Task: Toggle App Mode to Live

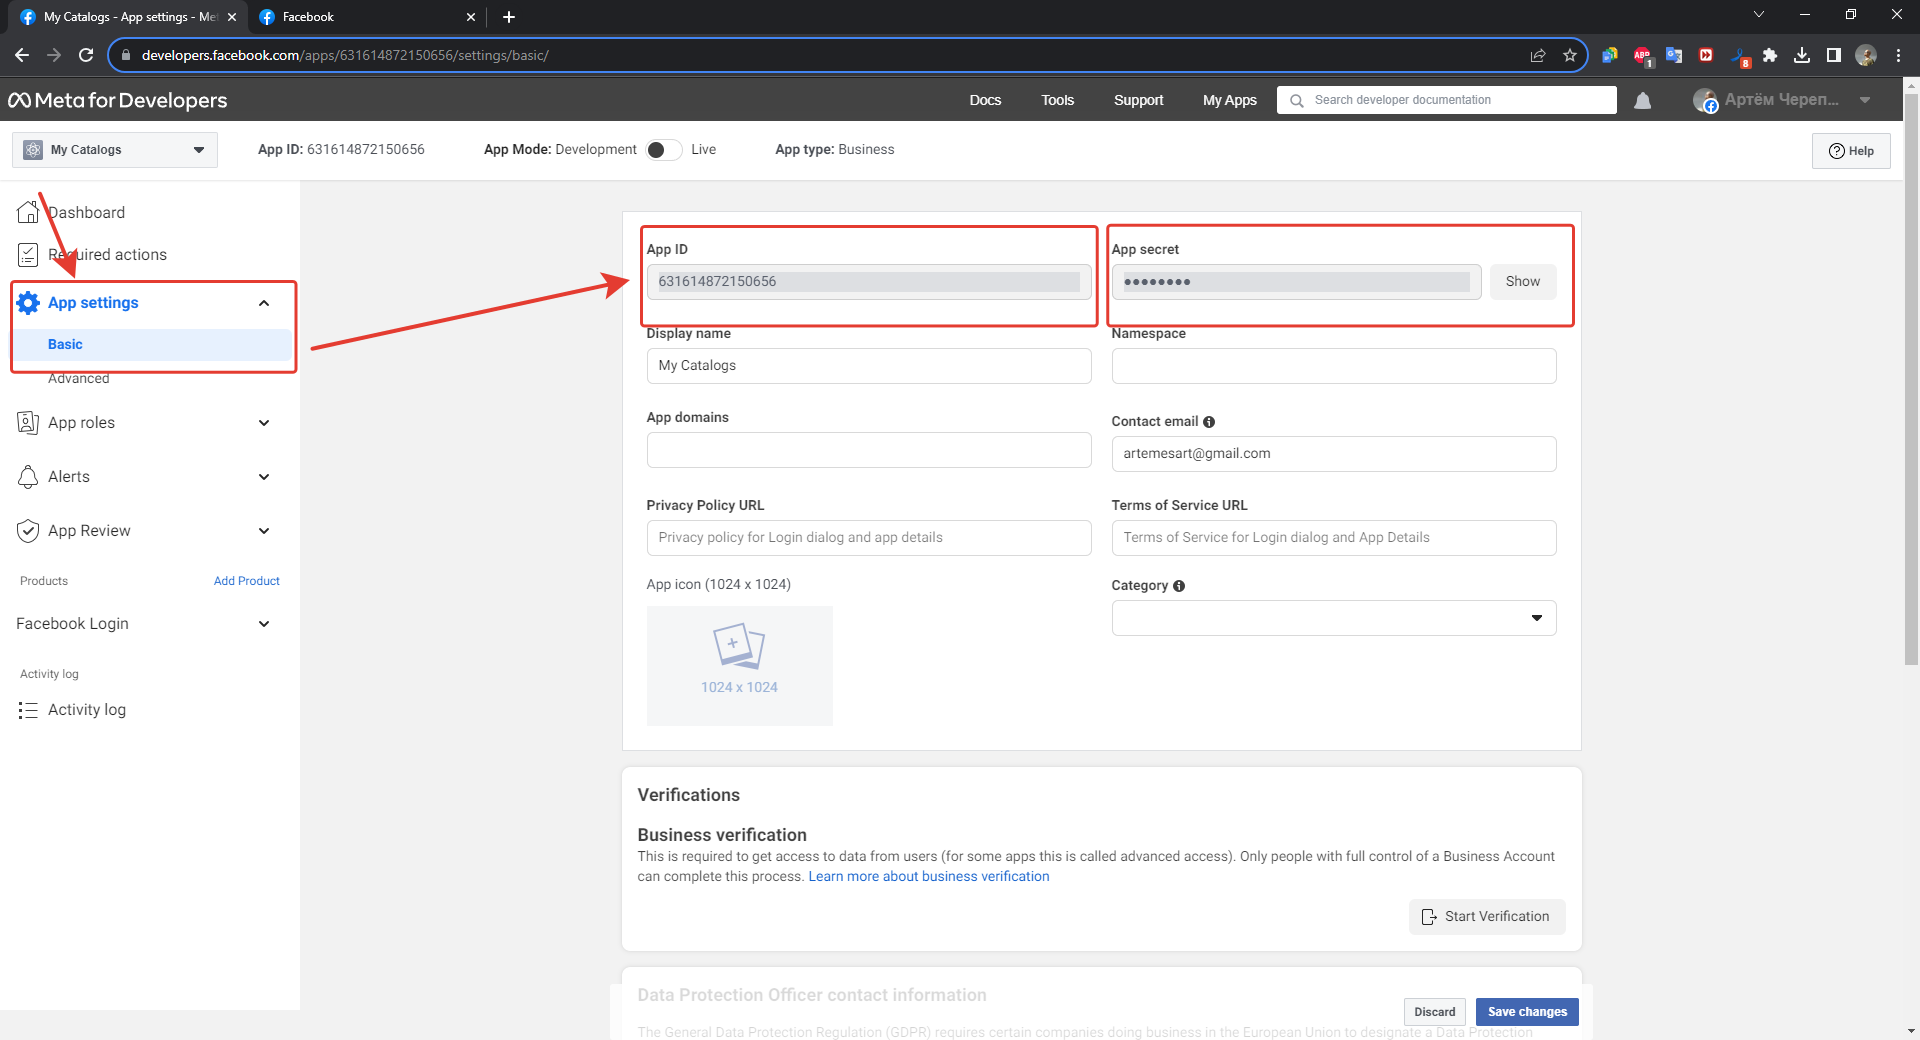Action: click(664, 150)
